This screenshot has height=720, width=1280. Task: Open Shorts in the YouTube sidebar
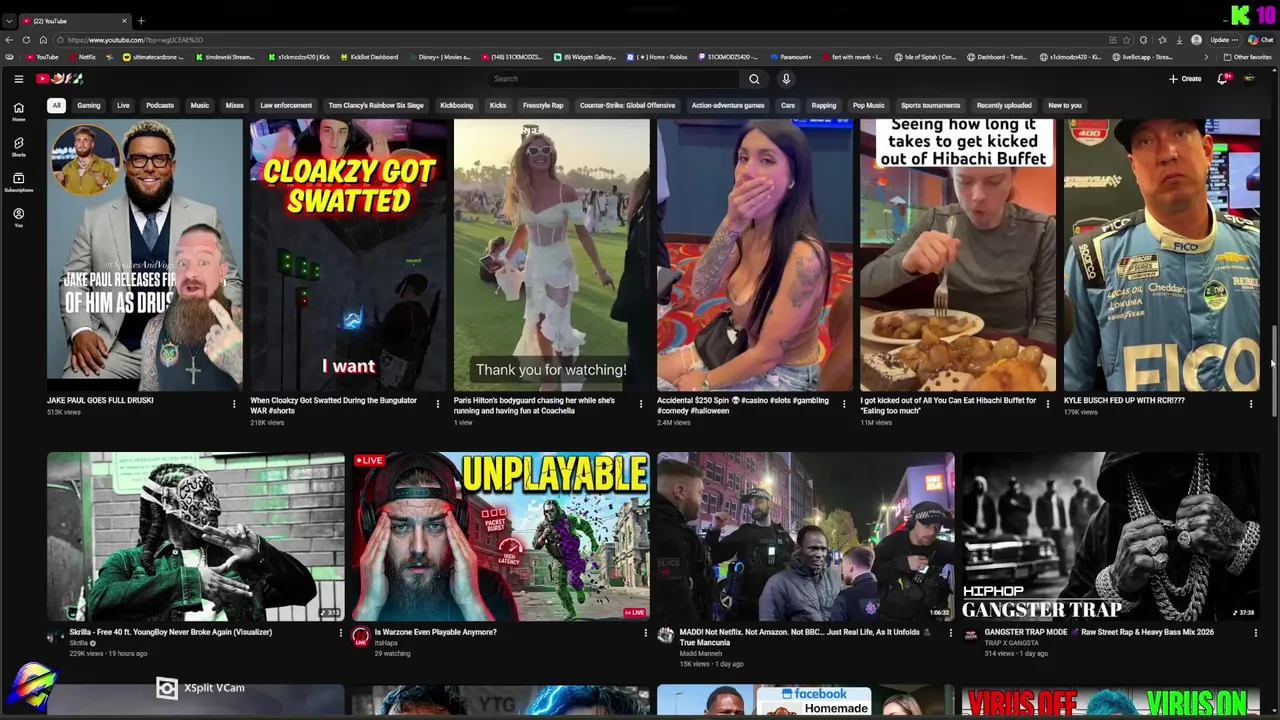pyautogui.click(x=18, y=147)
